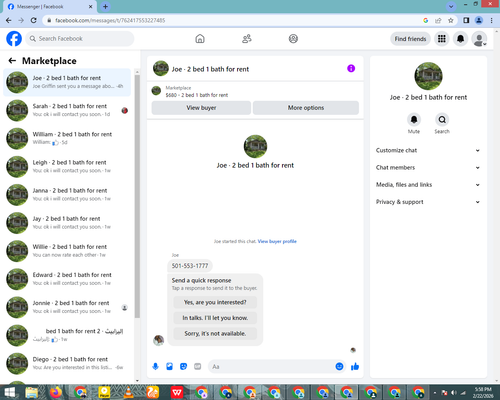Viewport: 500px width, 400px height.
Task: Click the Search Facebook field
Action: point(80,39)
